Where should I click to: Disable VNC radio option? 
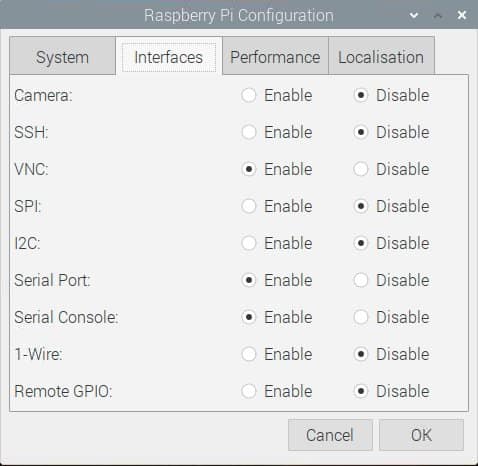(x=361, y=169)
